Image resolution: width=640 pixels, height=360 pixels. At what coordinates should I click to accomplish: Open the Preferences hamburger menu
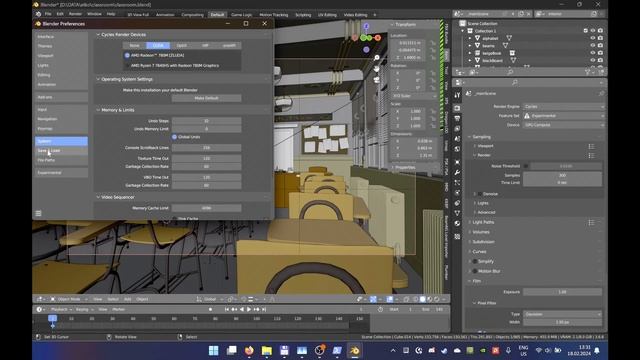click(x=38, y=213)
